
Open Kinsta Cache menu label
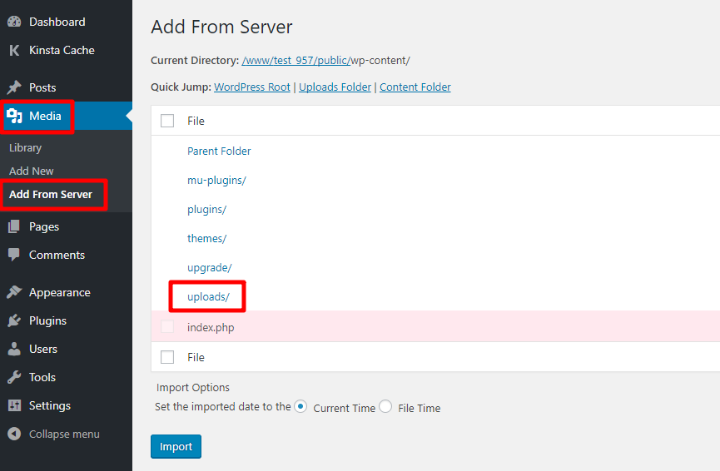[x=62, y=50]
